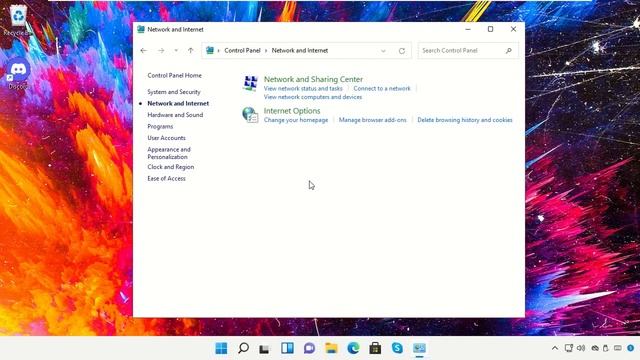Click the battery icon in system tray
The image size is (640, 360).
(606, 348)
